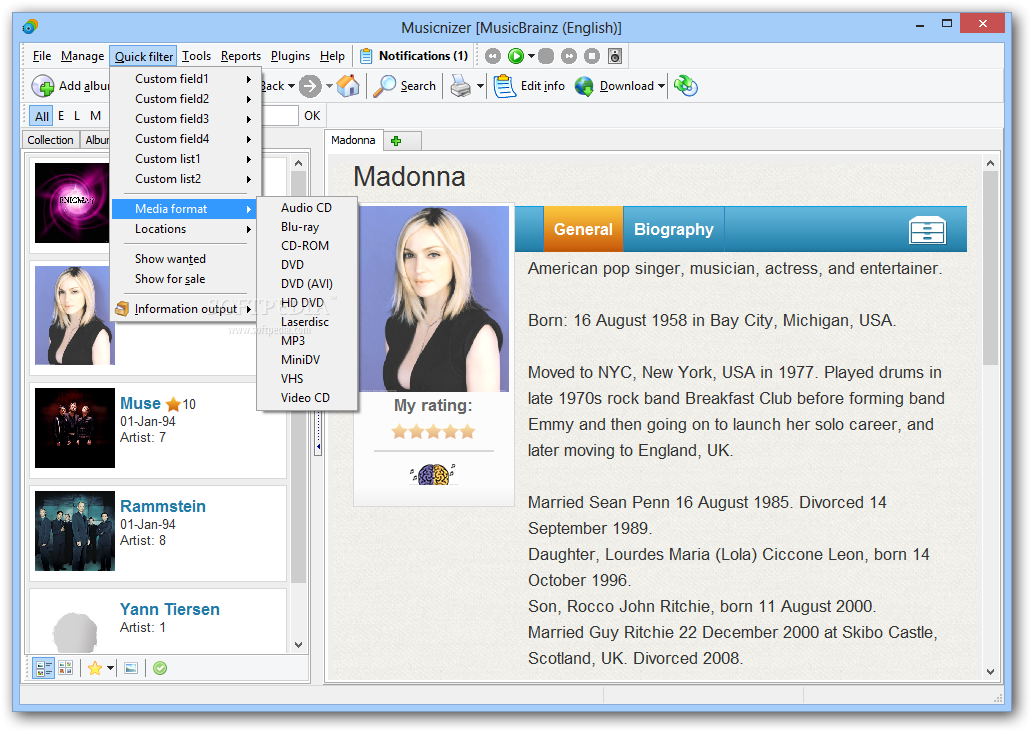The image size is (1032, 732).
Task: Click the Edit info clipboard icon
Action: point(505,86)
